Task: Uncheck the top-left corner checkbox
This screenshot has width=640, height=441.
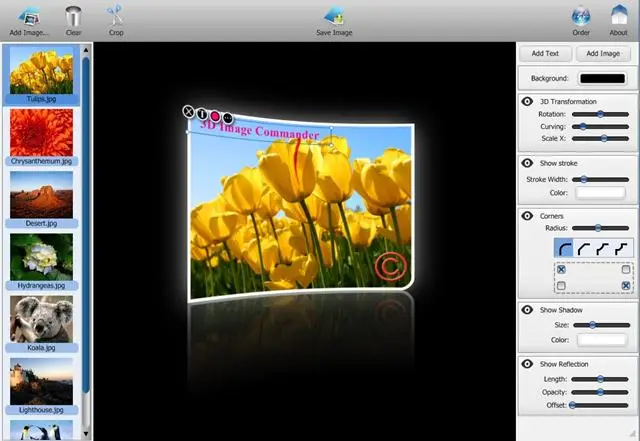Action: 561,270
